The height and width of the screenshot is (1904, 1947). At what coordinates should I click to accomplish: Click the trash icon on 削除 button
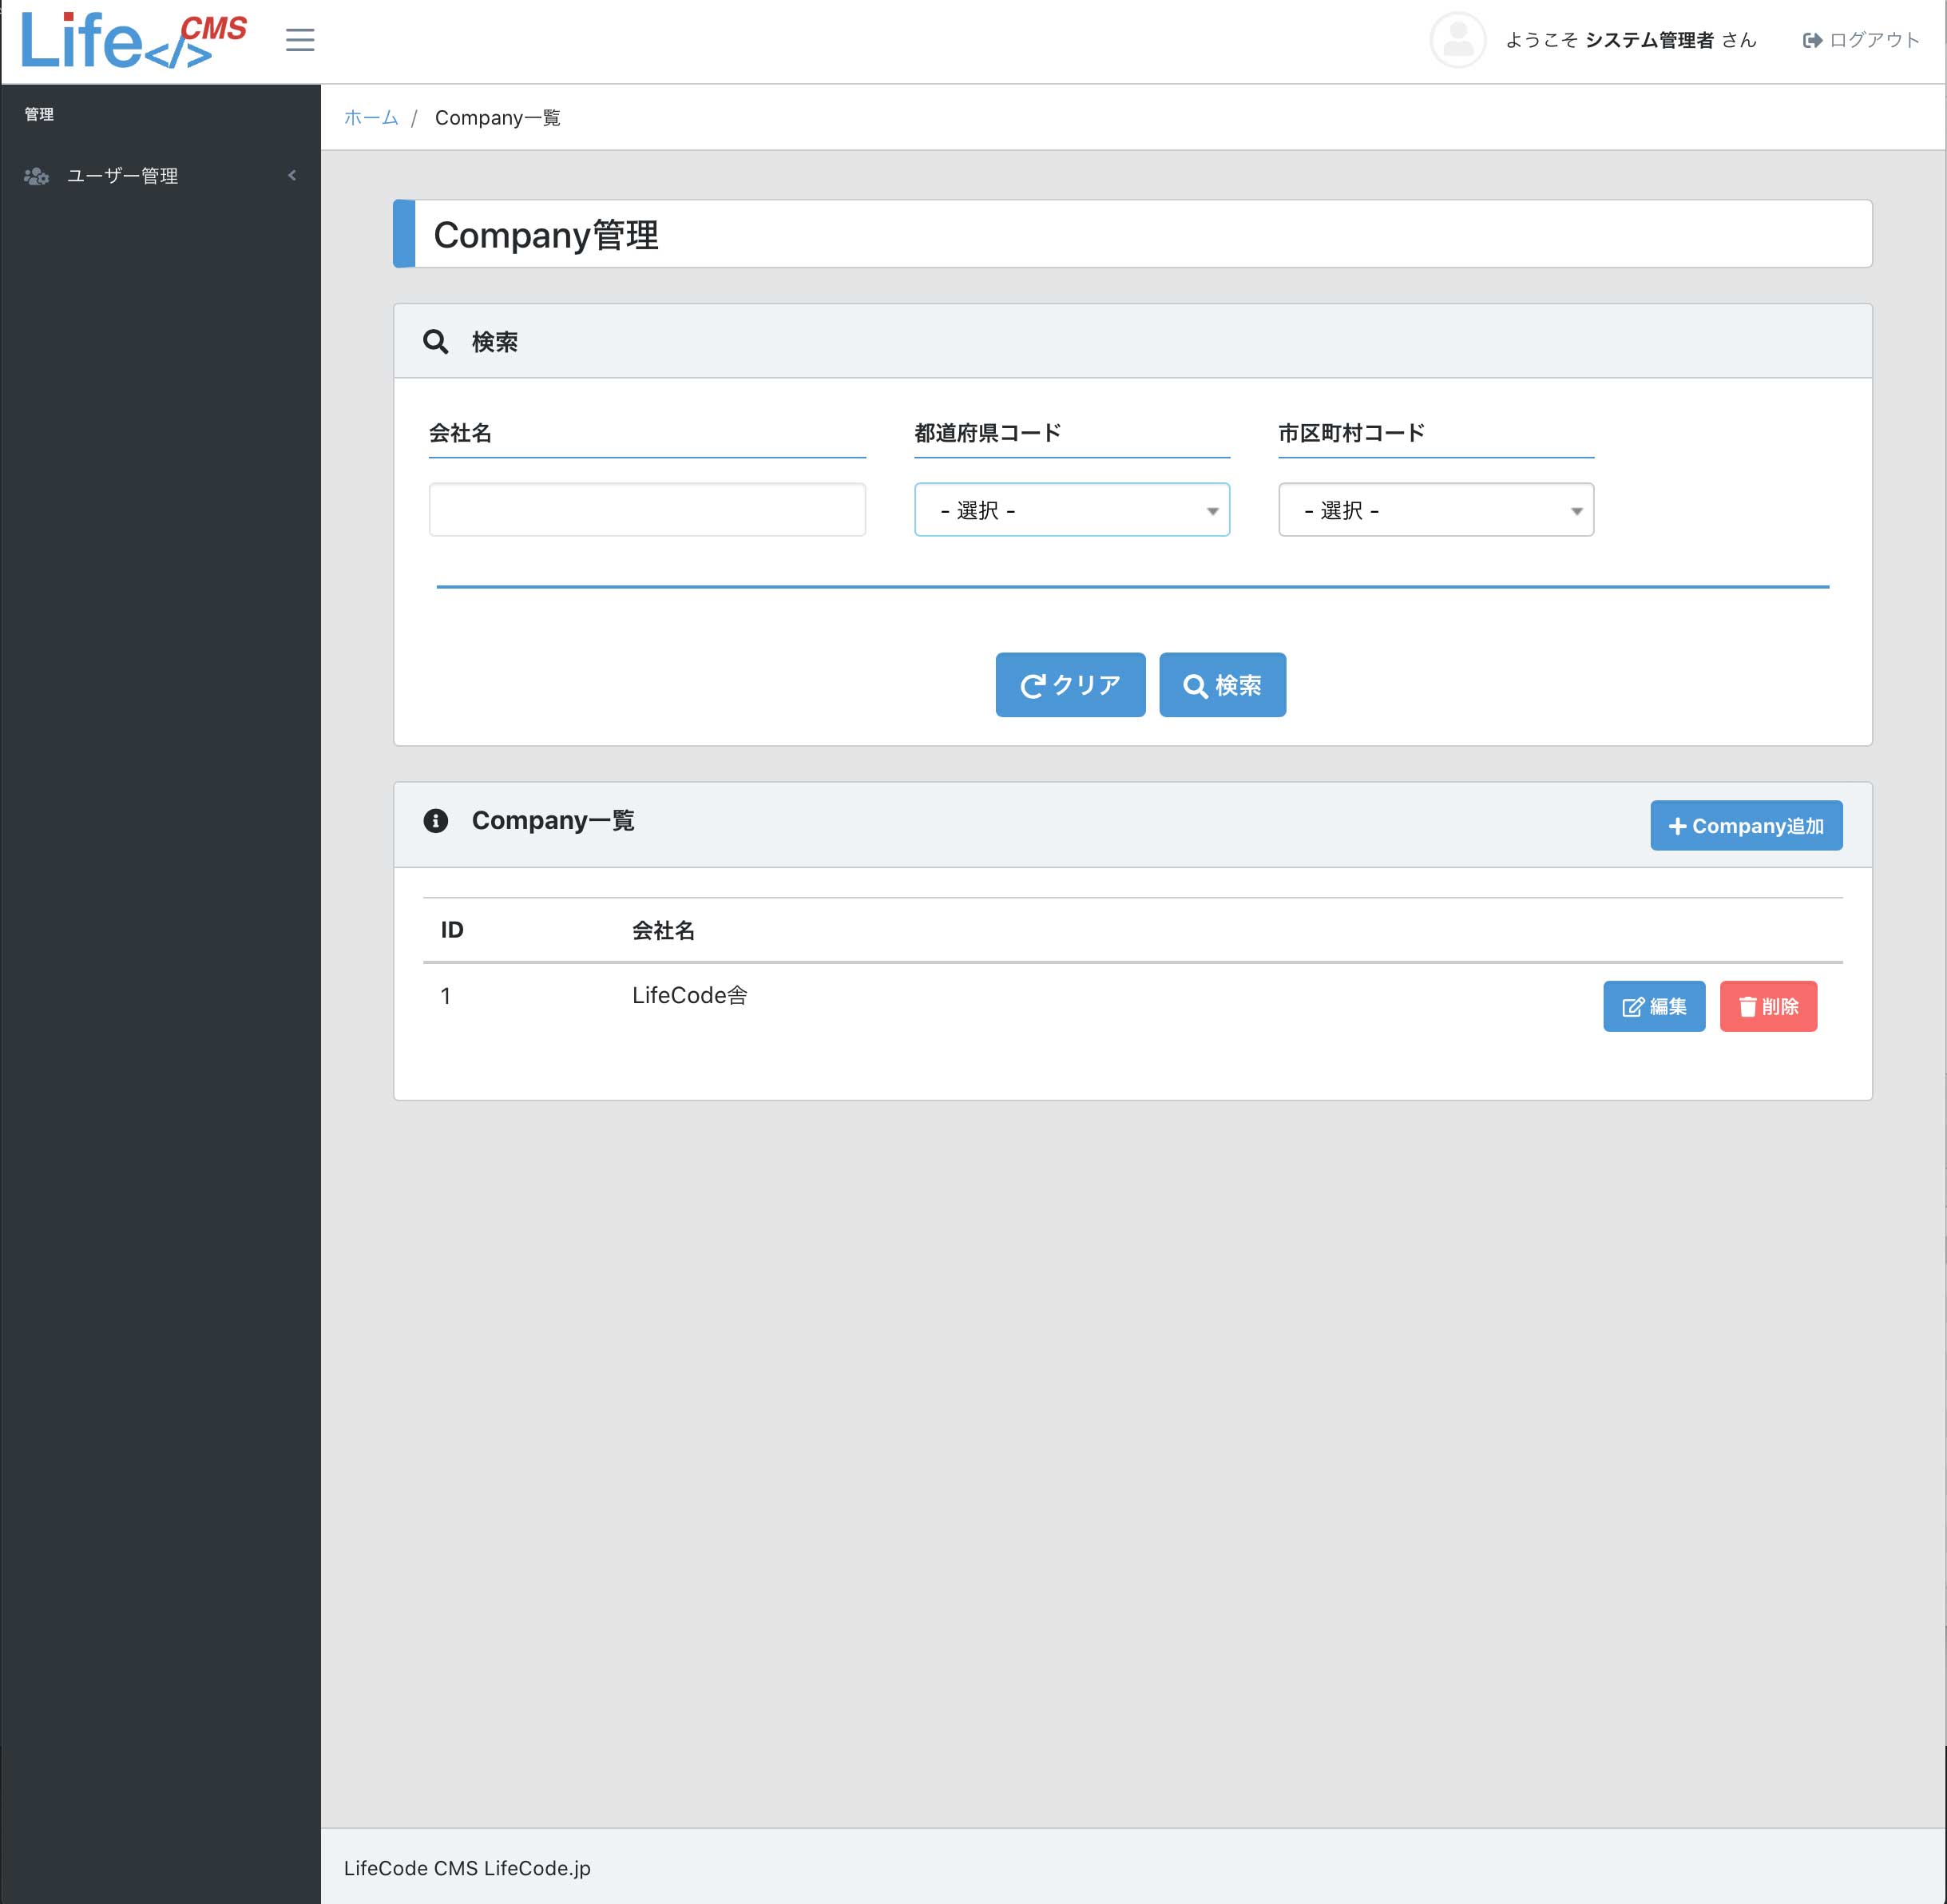click(x=1748, y=1007)
